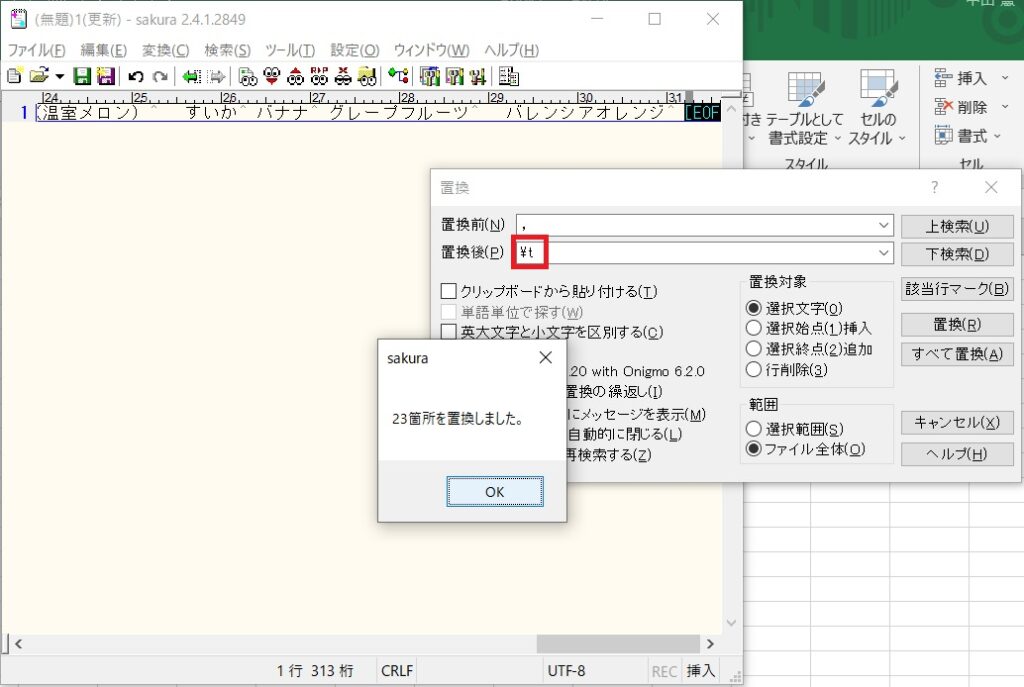Click the Find Previous eyes icon
1024x687 pixels.
point(295,76)
